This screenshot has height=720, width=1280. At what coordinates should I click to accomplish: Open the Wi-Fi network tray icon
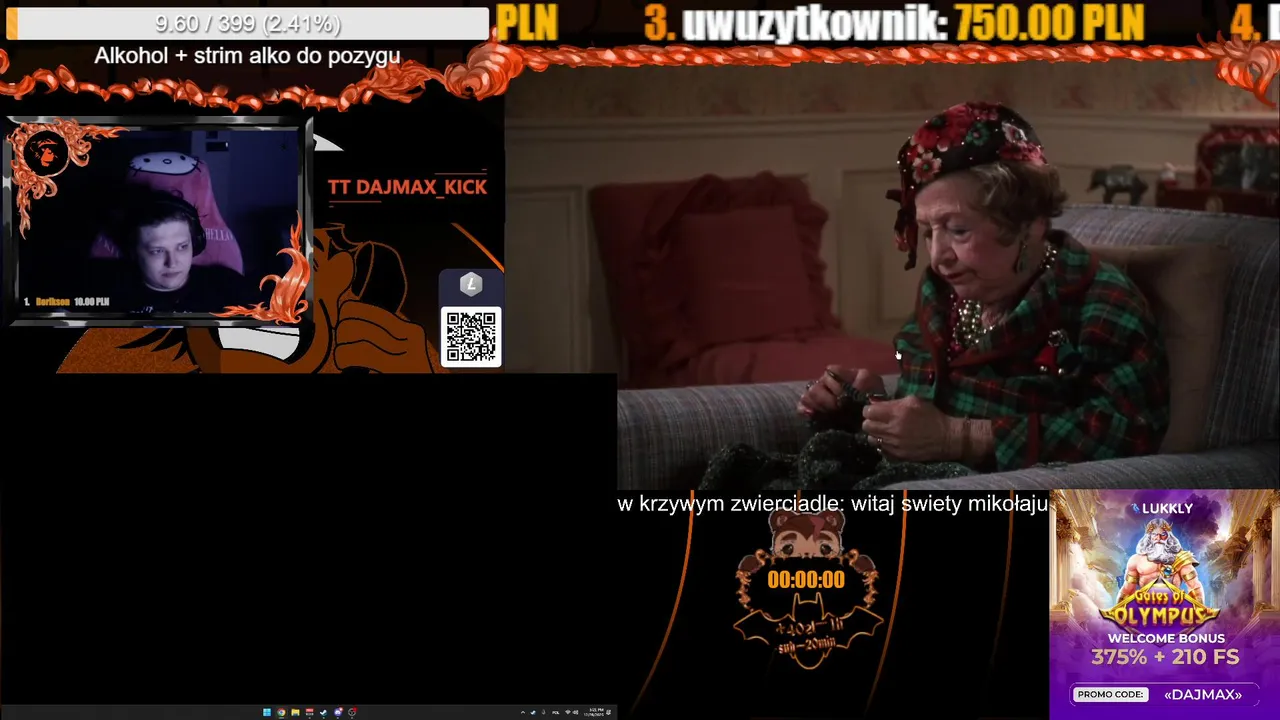tap(568, 712)
